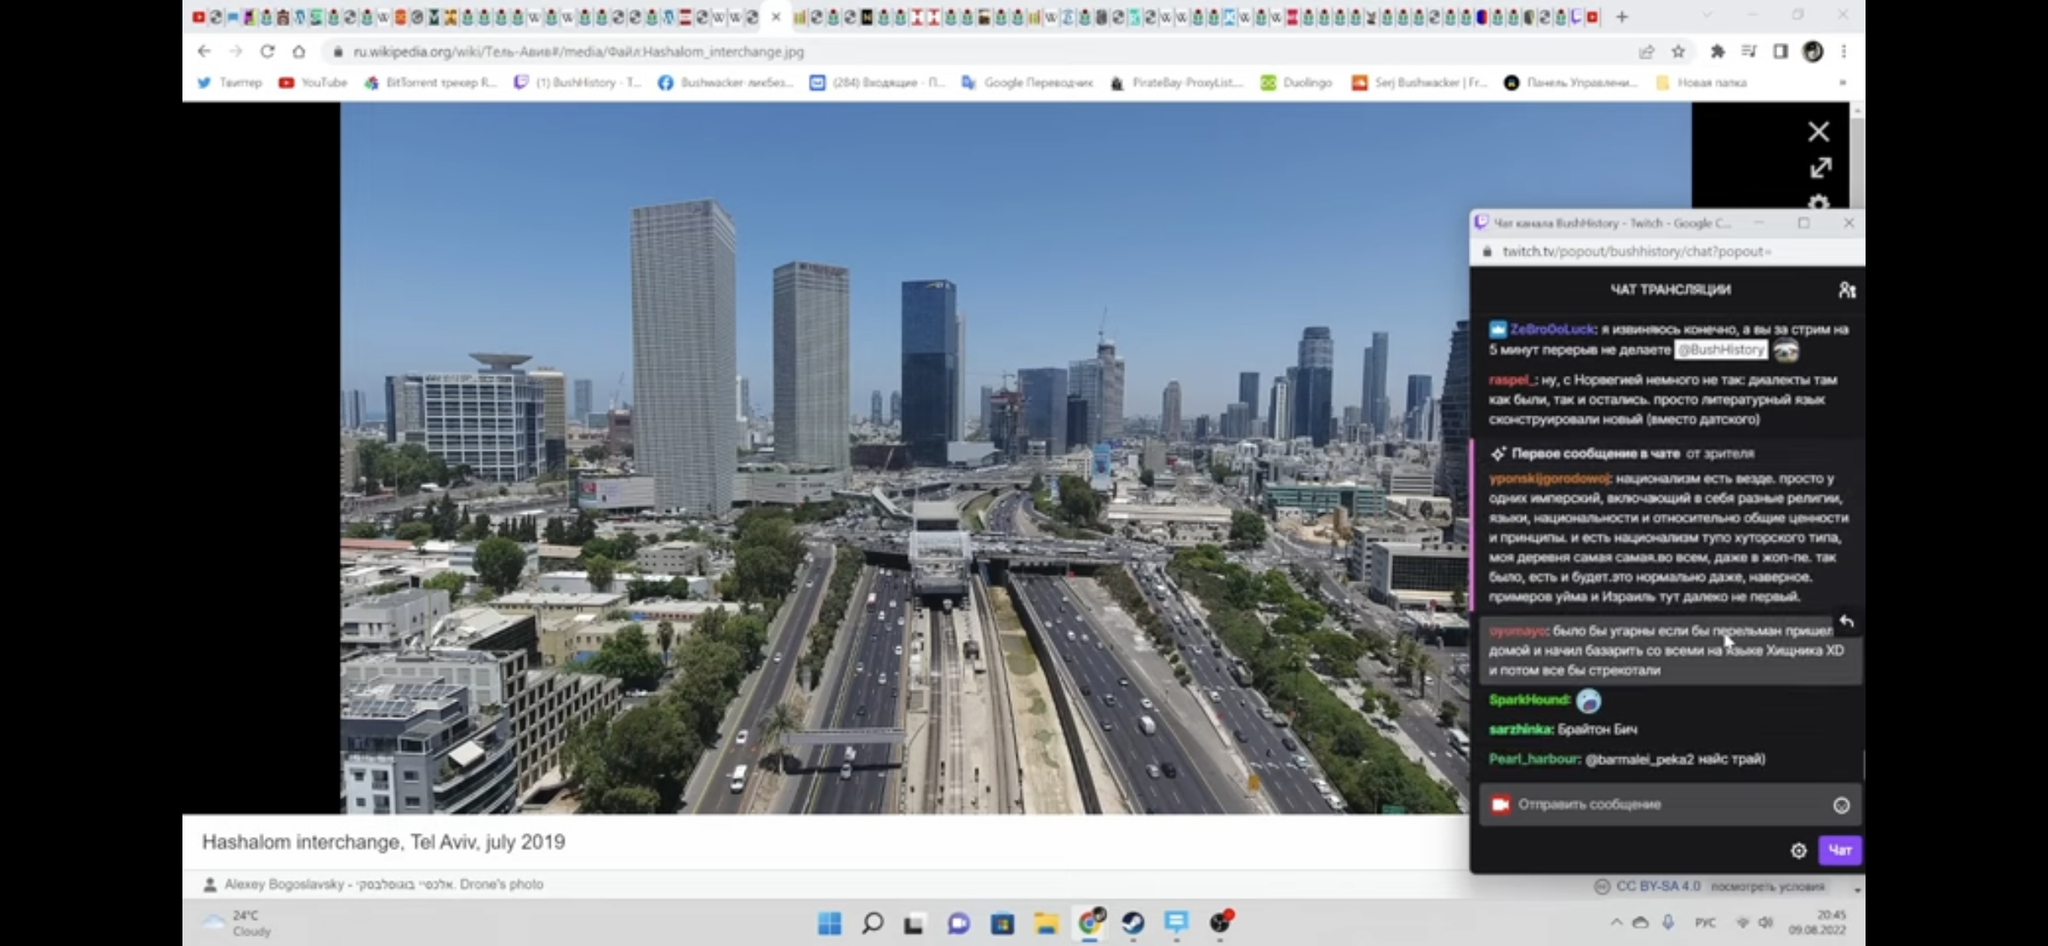Click the caption 'Hashalom interchange, Tel Aviv, july 2019'
The height and width of the screenshot is (946, 2048).
384,842
